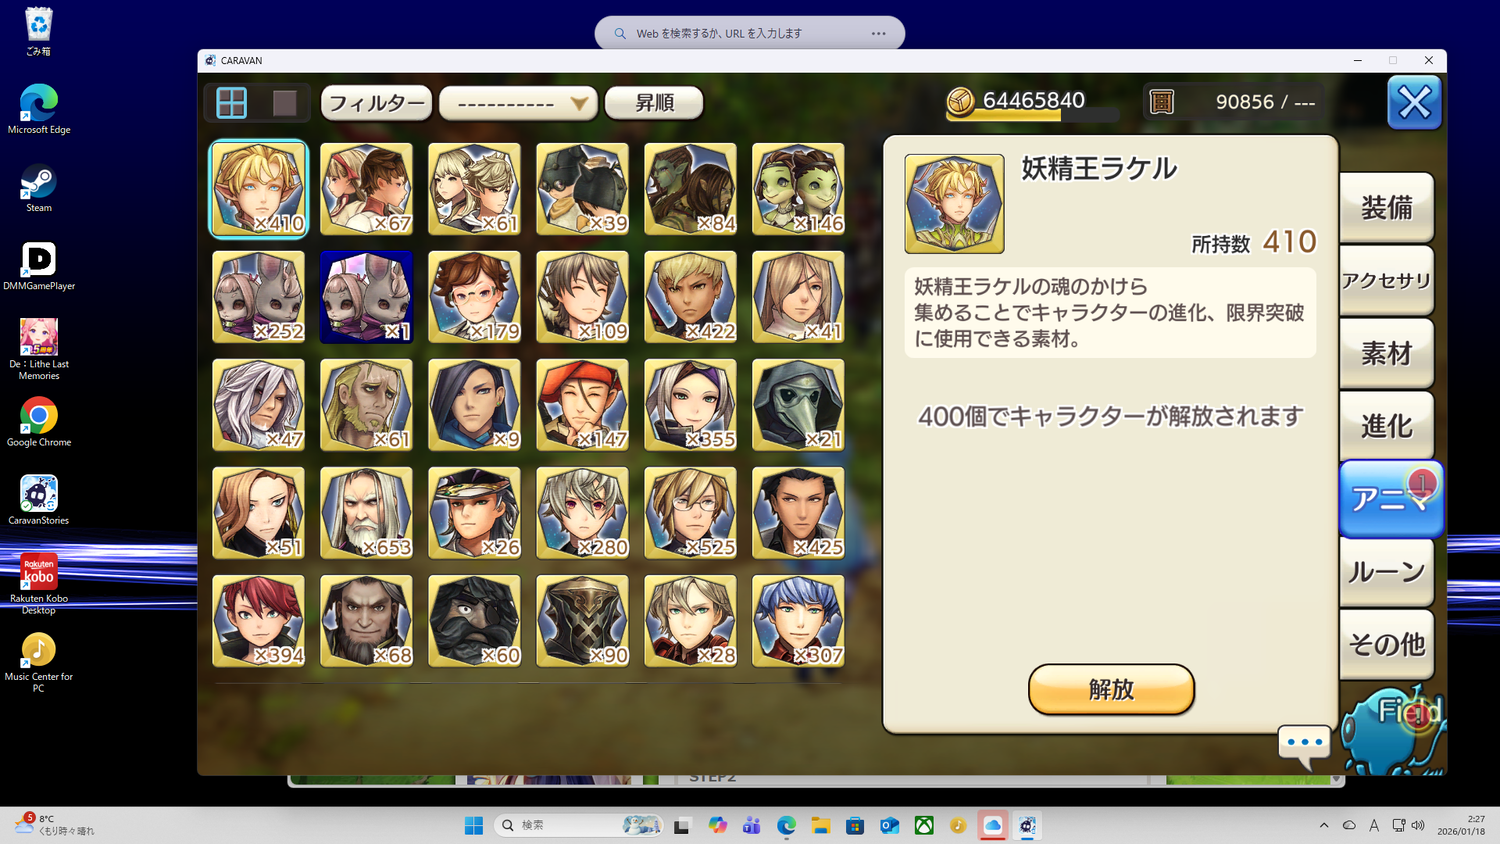Click the Edge browser search bar
1500x844 pixels.
coord(750,33)
